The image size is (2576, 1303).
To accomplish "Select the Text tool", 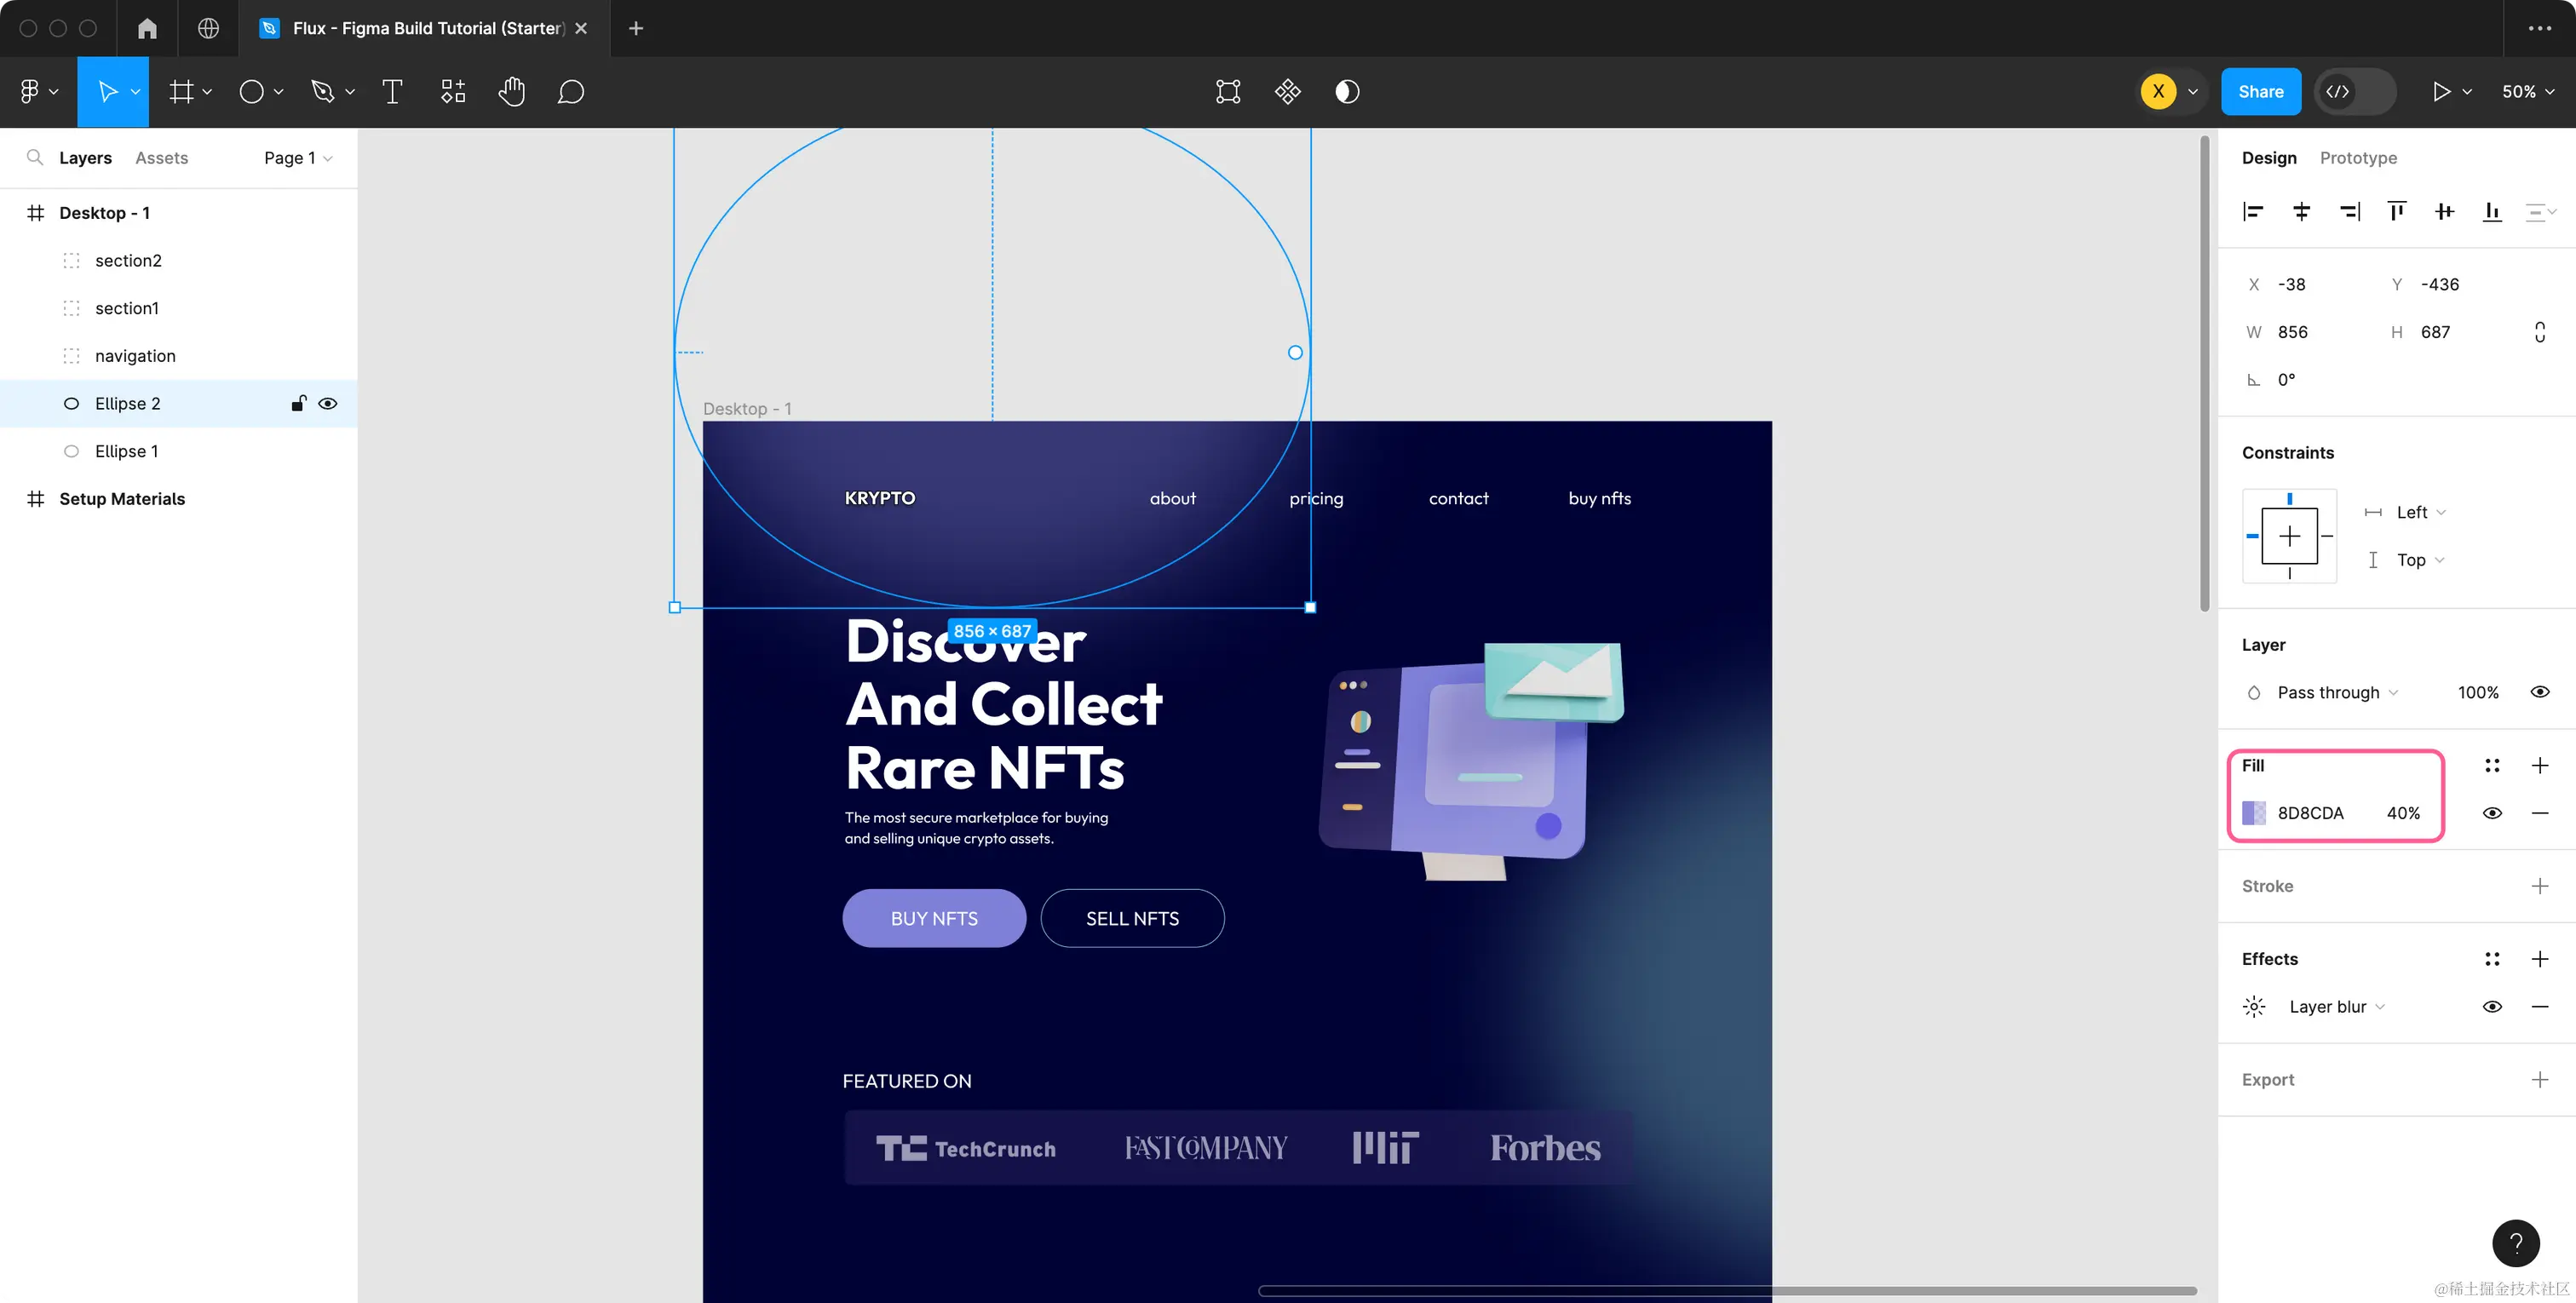I will [392, 92].
